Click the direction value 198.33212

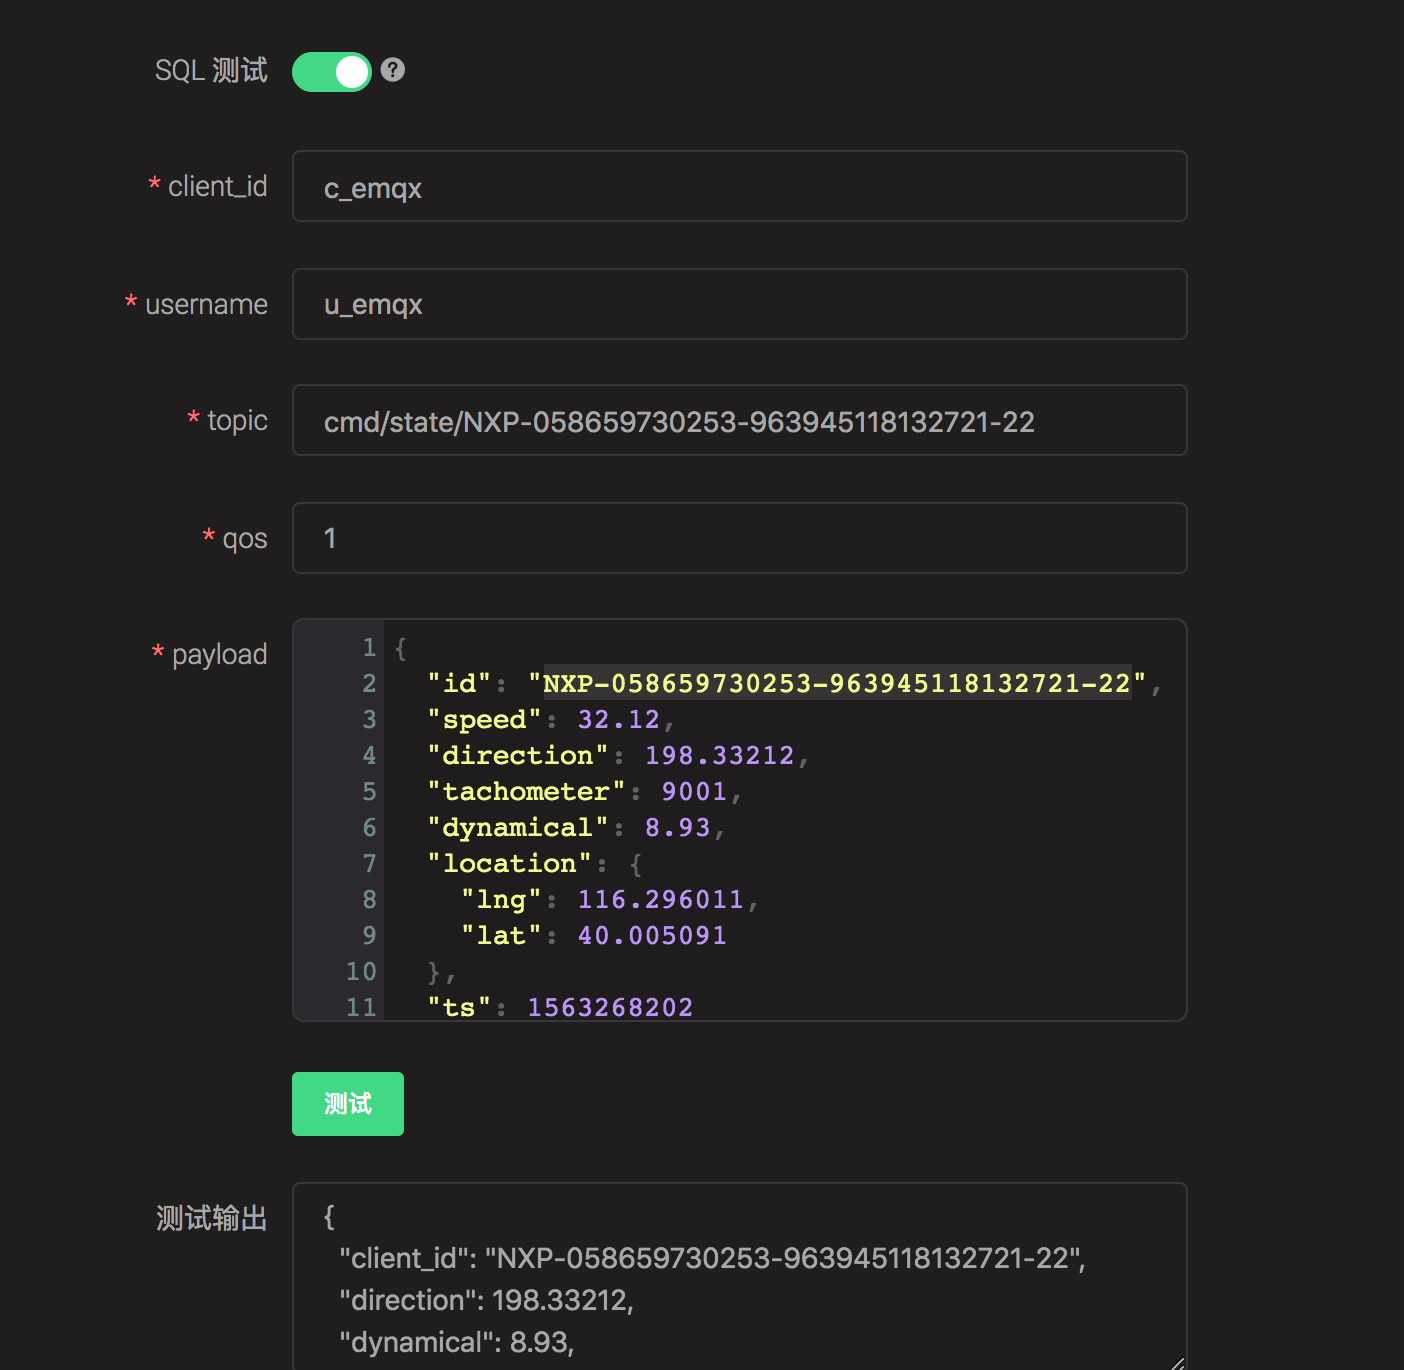point(719,756)
